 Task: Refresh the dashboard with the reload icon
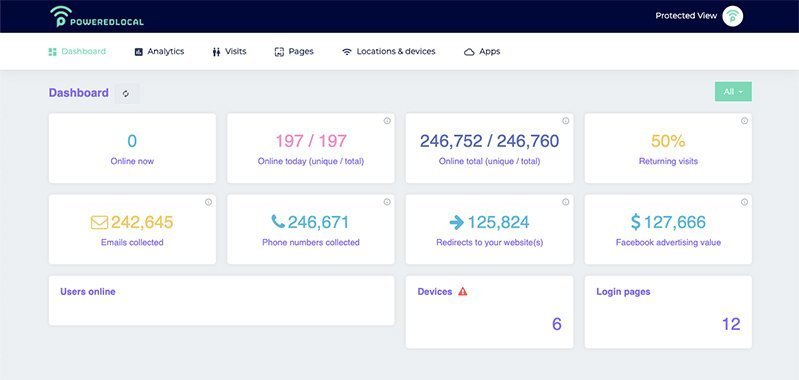point(126,94)
